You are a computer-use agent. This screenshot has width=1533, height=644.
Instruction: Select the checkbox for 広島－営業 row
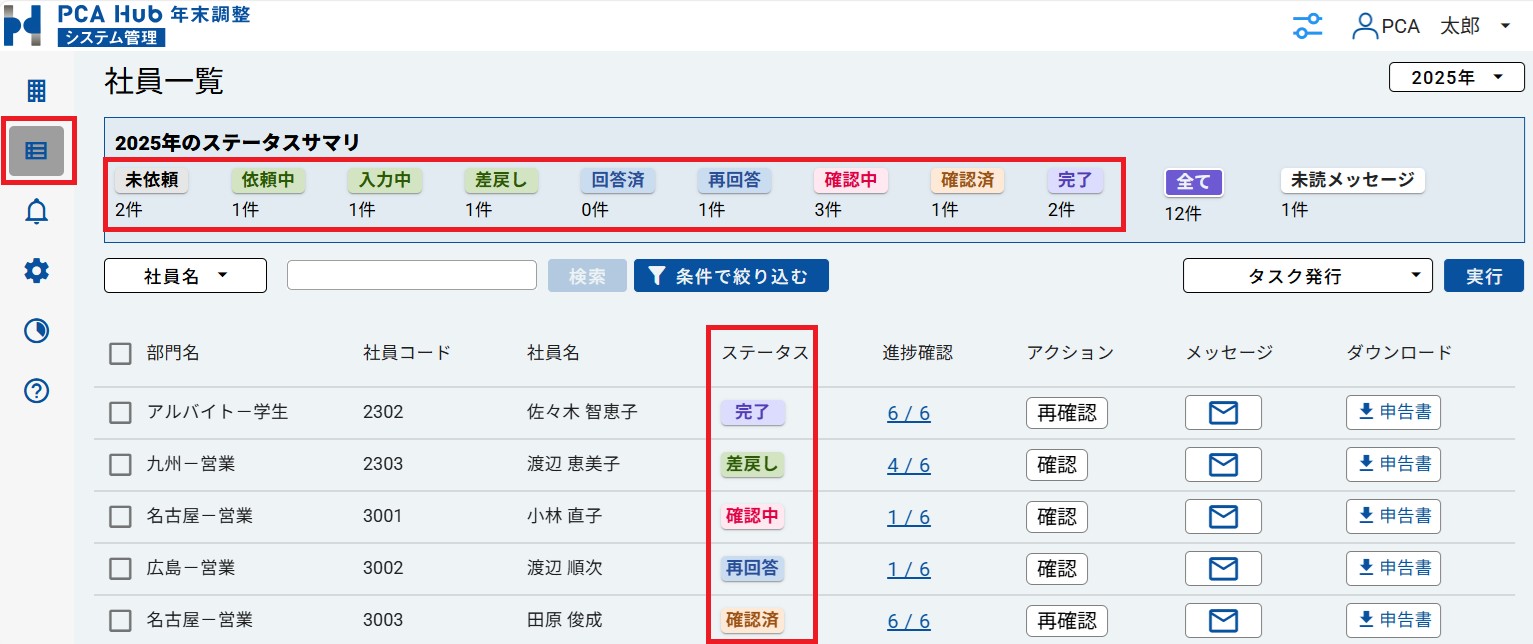point(121,568)
